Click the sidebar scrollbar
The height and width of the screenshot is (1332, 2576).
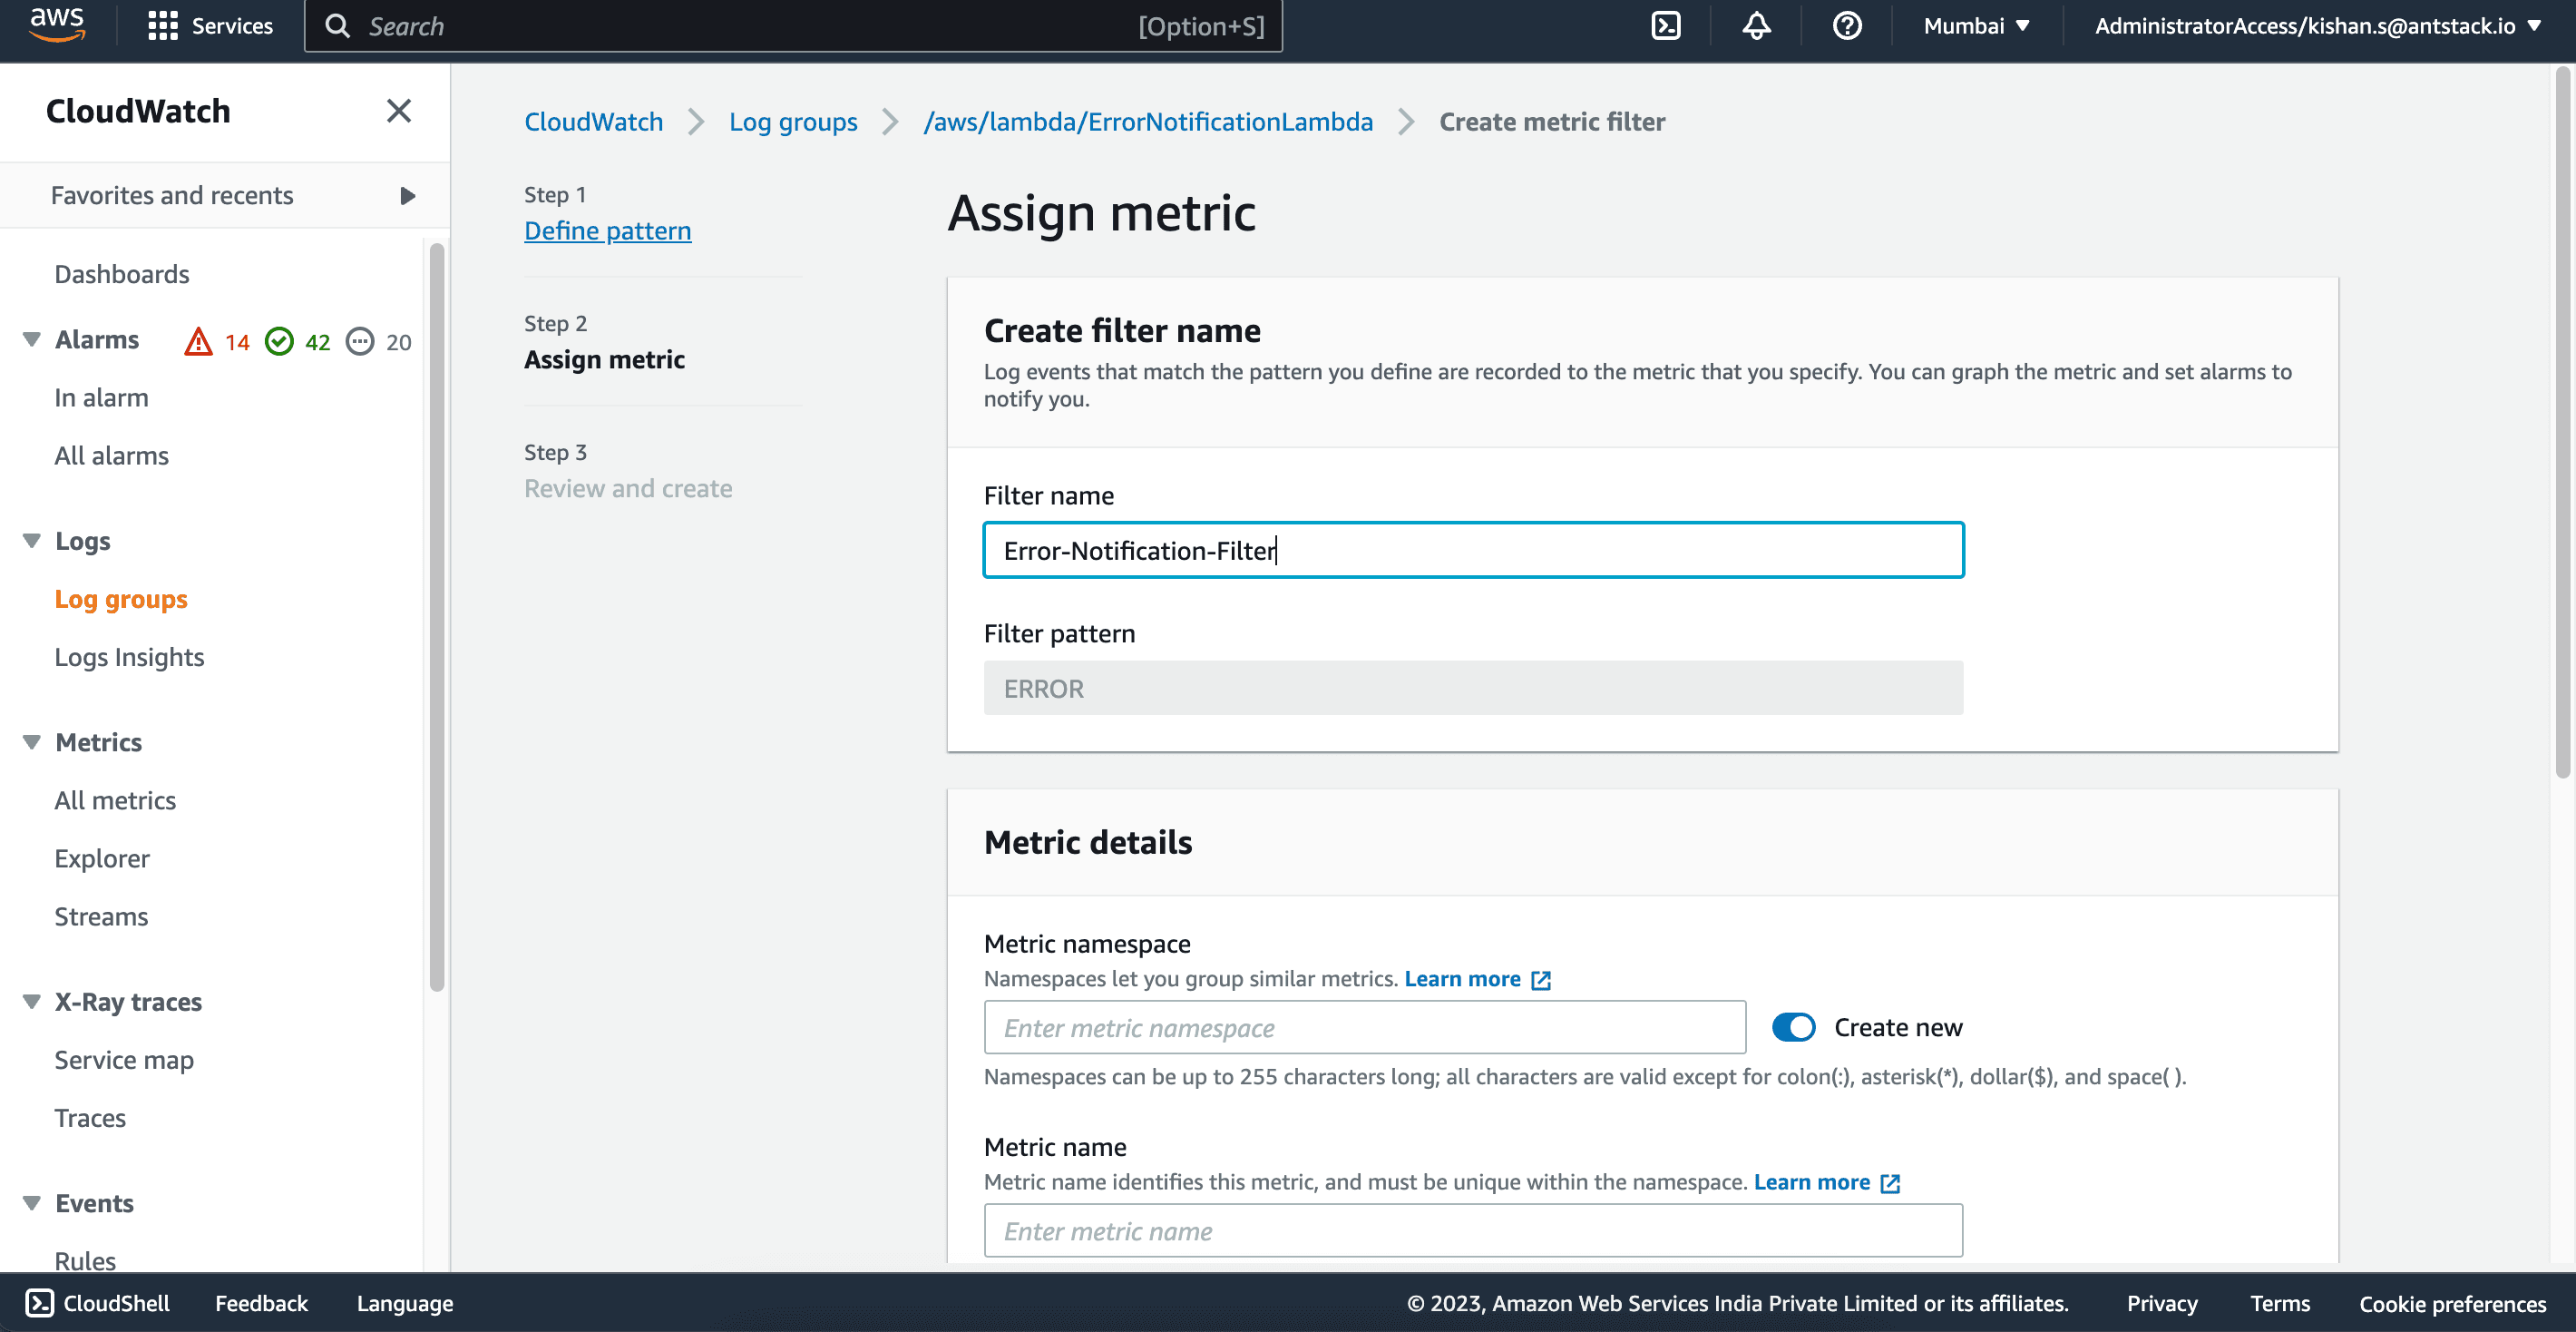[x=437, y=617]
